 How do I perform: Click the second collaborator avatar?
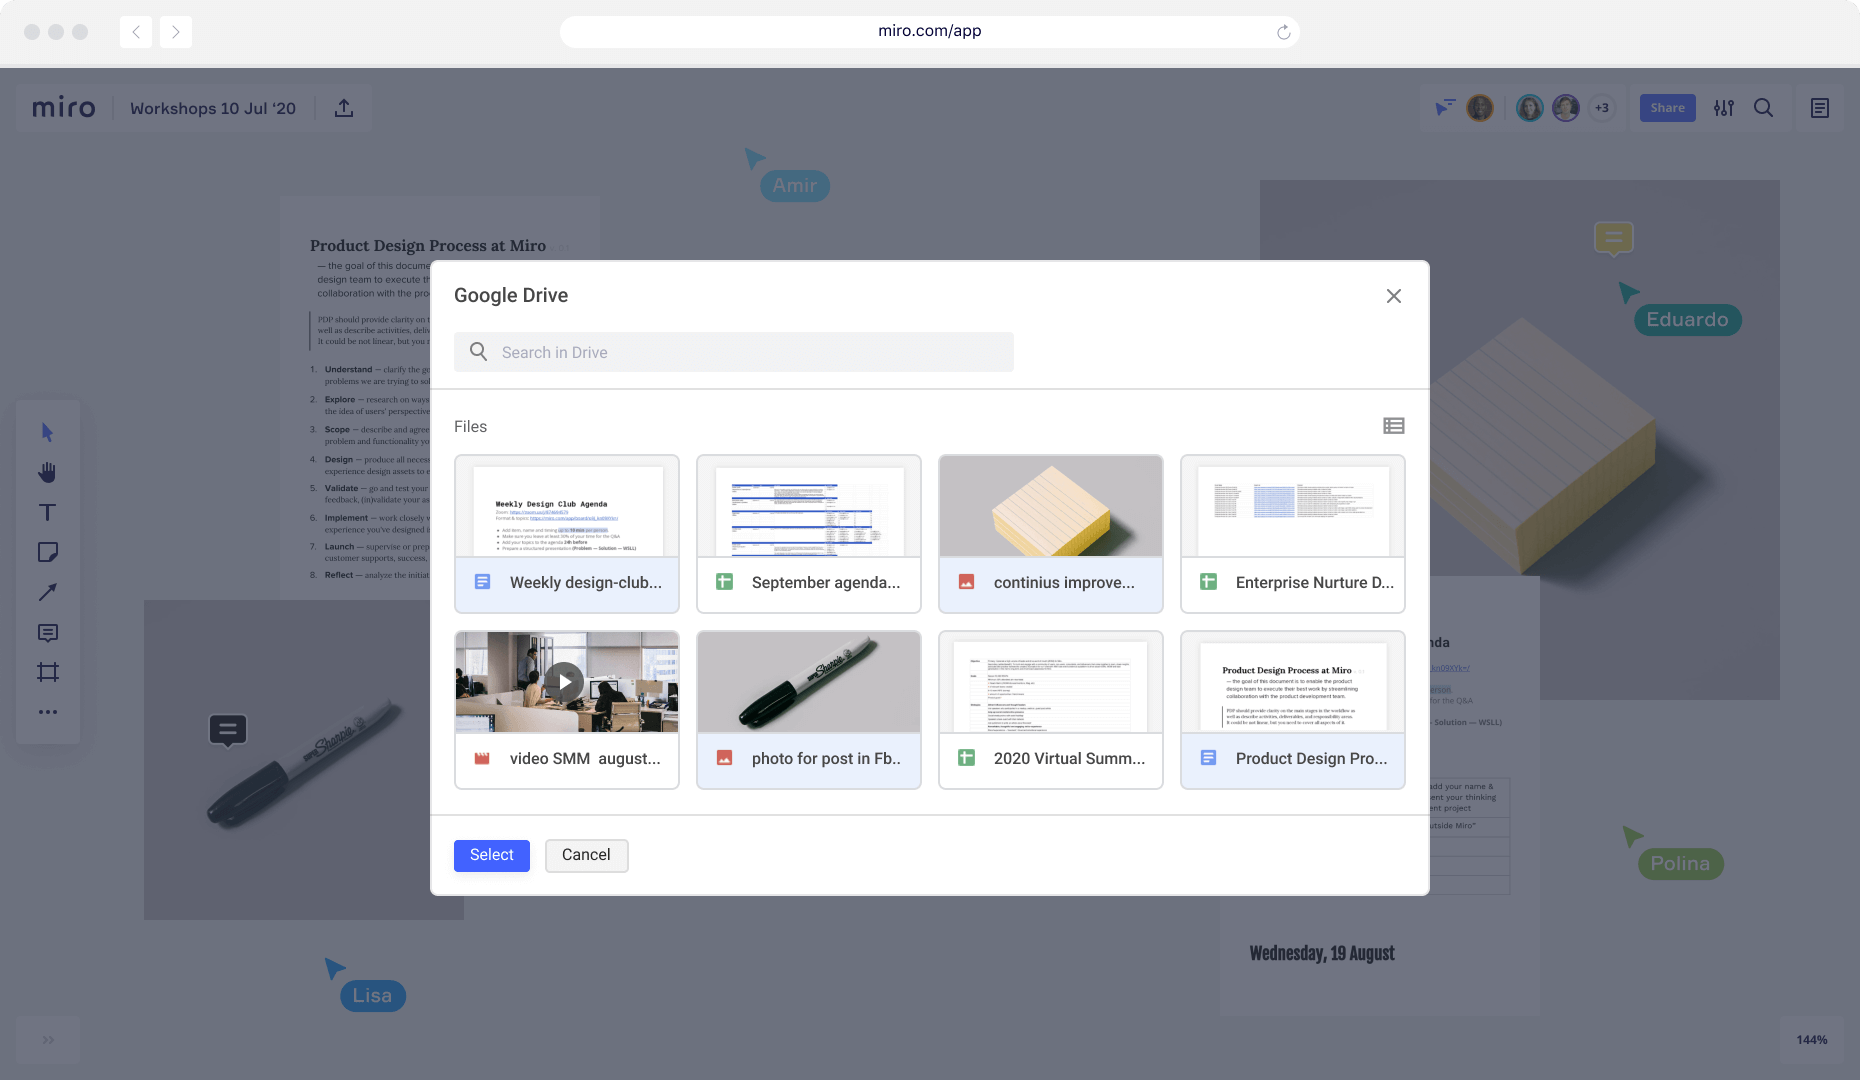tap(1529, 108)
